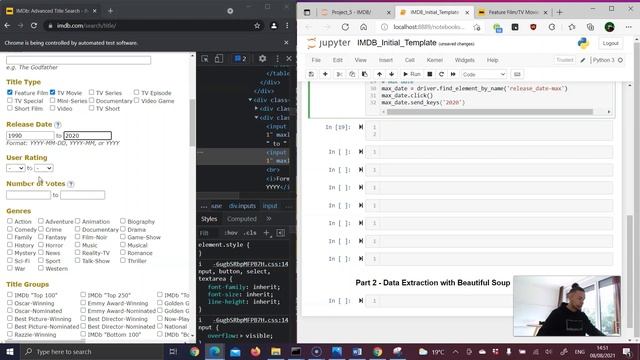Close the DevTools panel
Screen dimensions: 640x360
click(x=289, y=59)
